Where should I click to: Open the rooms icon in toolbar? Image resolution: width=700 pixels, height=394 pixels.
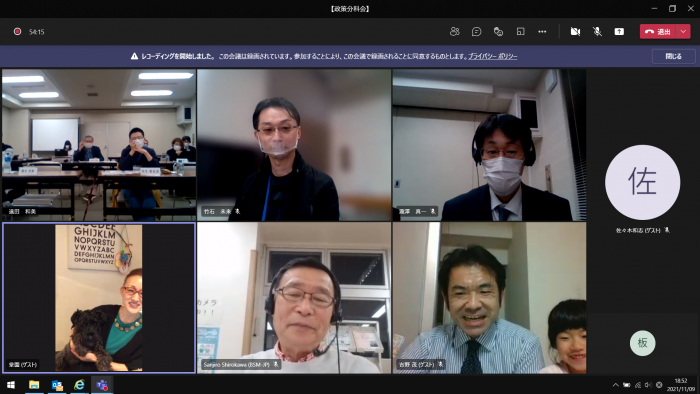tap(520, 32)
